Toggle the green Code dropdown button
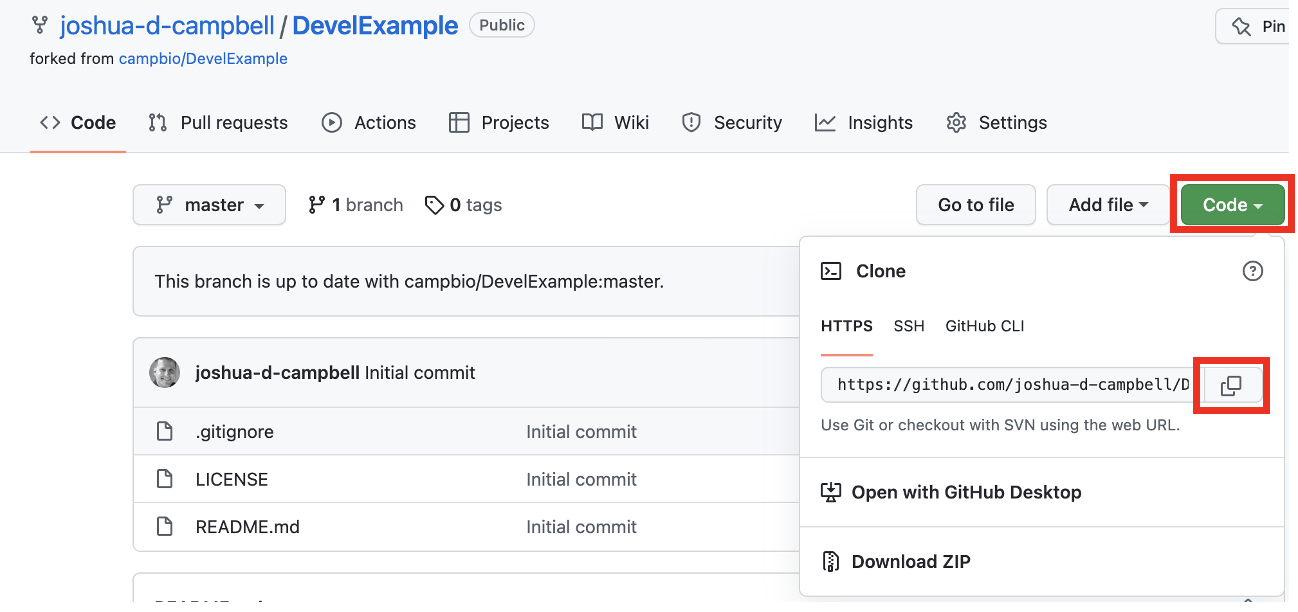 tap(1232, 205)
